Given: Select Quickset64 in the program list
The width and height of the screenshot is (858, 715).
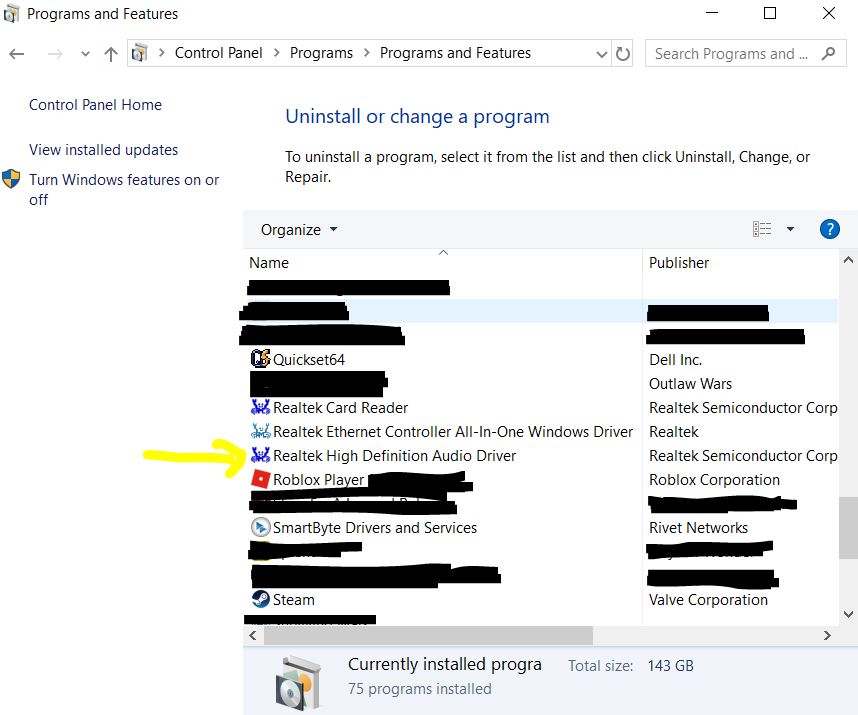Looking at the screenshot, I should pyautogui.click(x=309, y=360).
